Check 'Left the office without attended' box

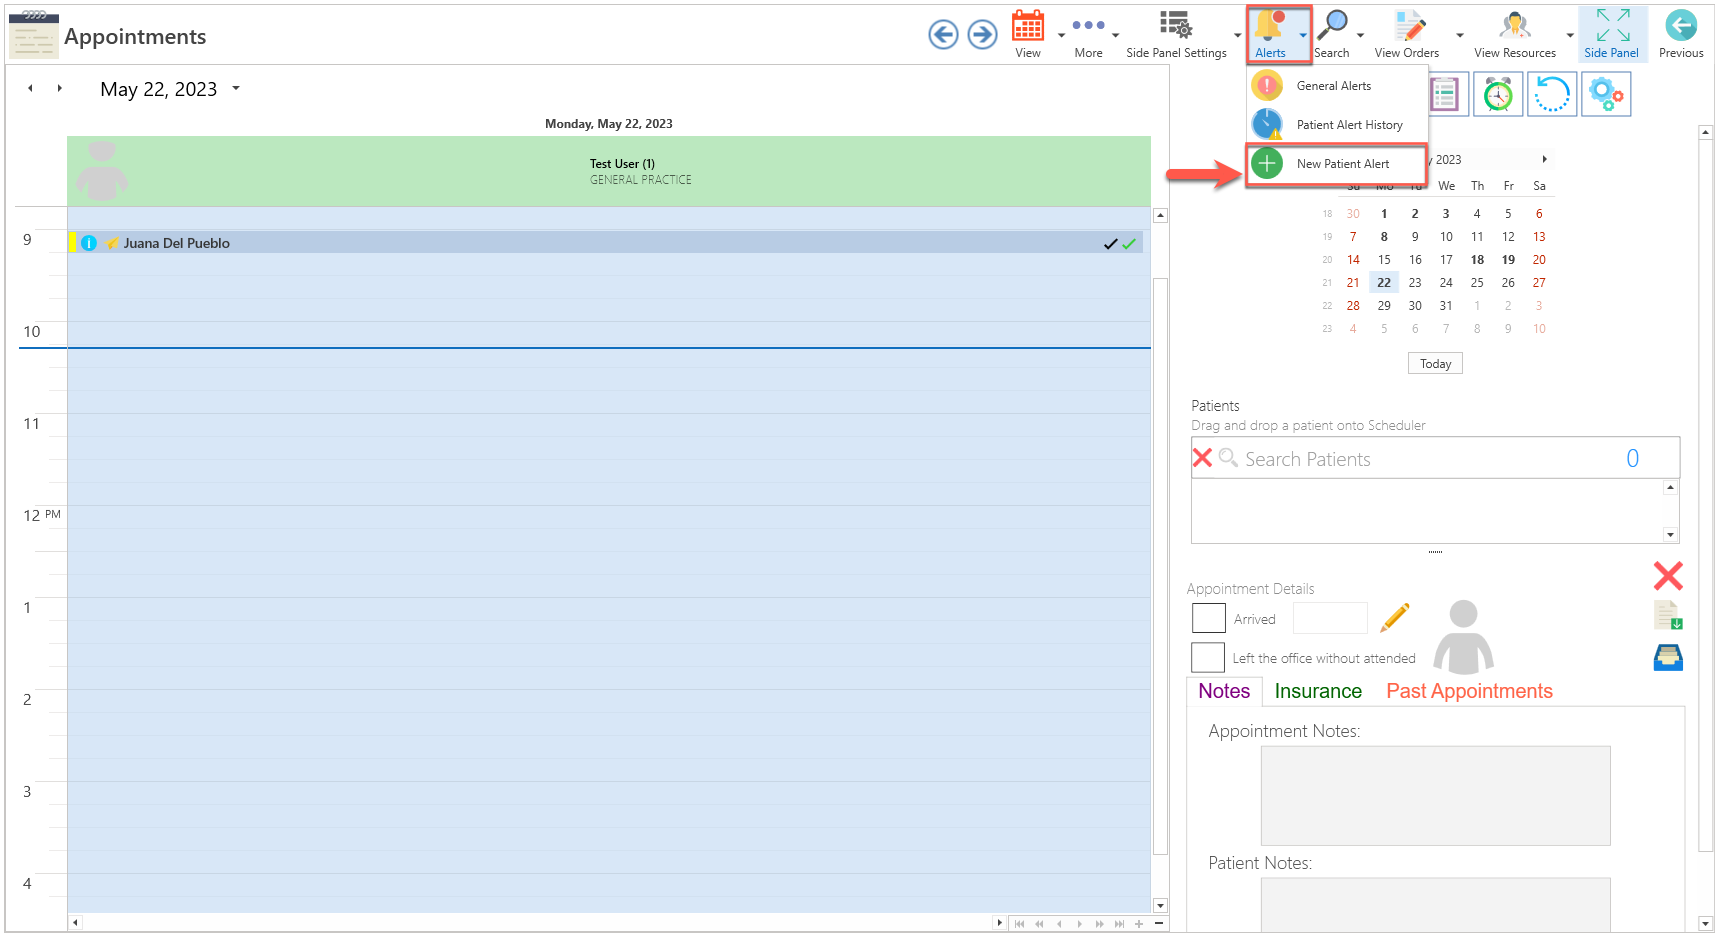(x=1208, y=657)
